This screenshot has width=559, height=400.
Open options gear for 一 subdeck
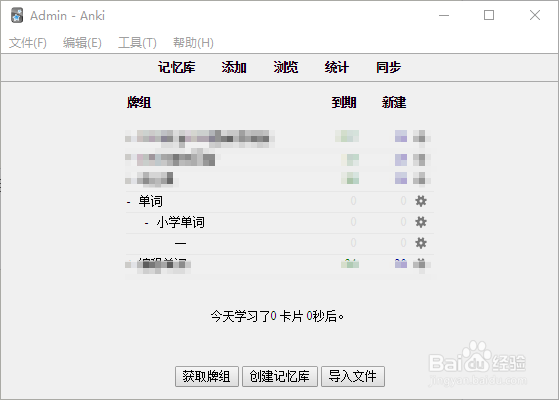(421, 243)
